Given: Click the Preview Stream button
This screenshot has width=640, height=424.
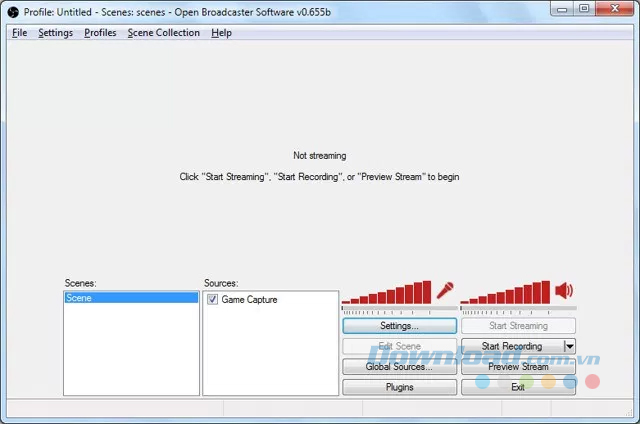Looking at the screenshot, I should pyautogui.click(x=518, y=366).
